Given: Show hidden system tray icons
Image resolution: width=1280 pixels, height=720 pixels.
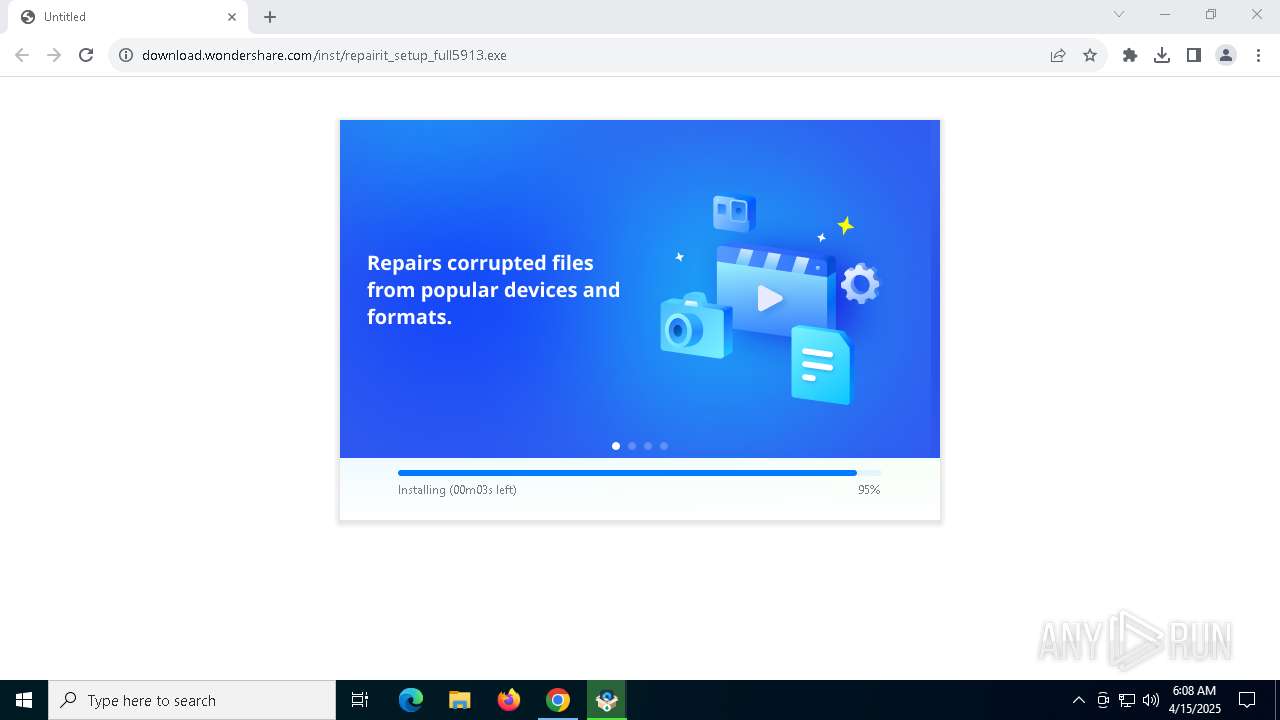Looking at the screenshot, I should click(x=1078, y=700).
